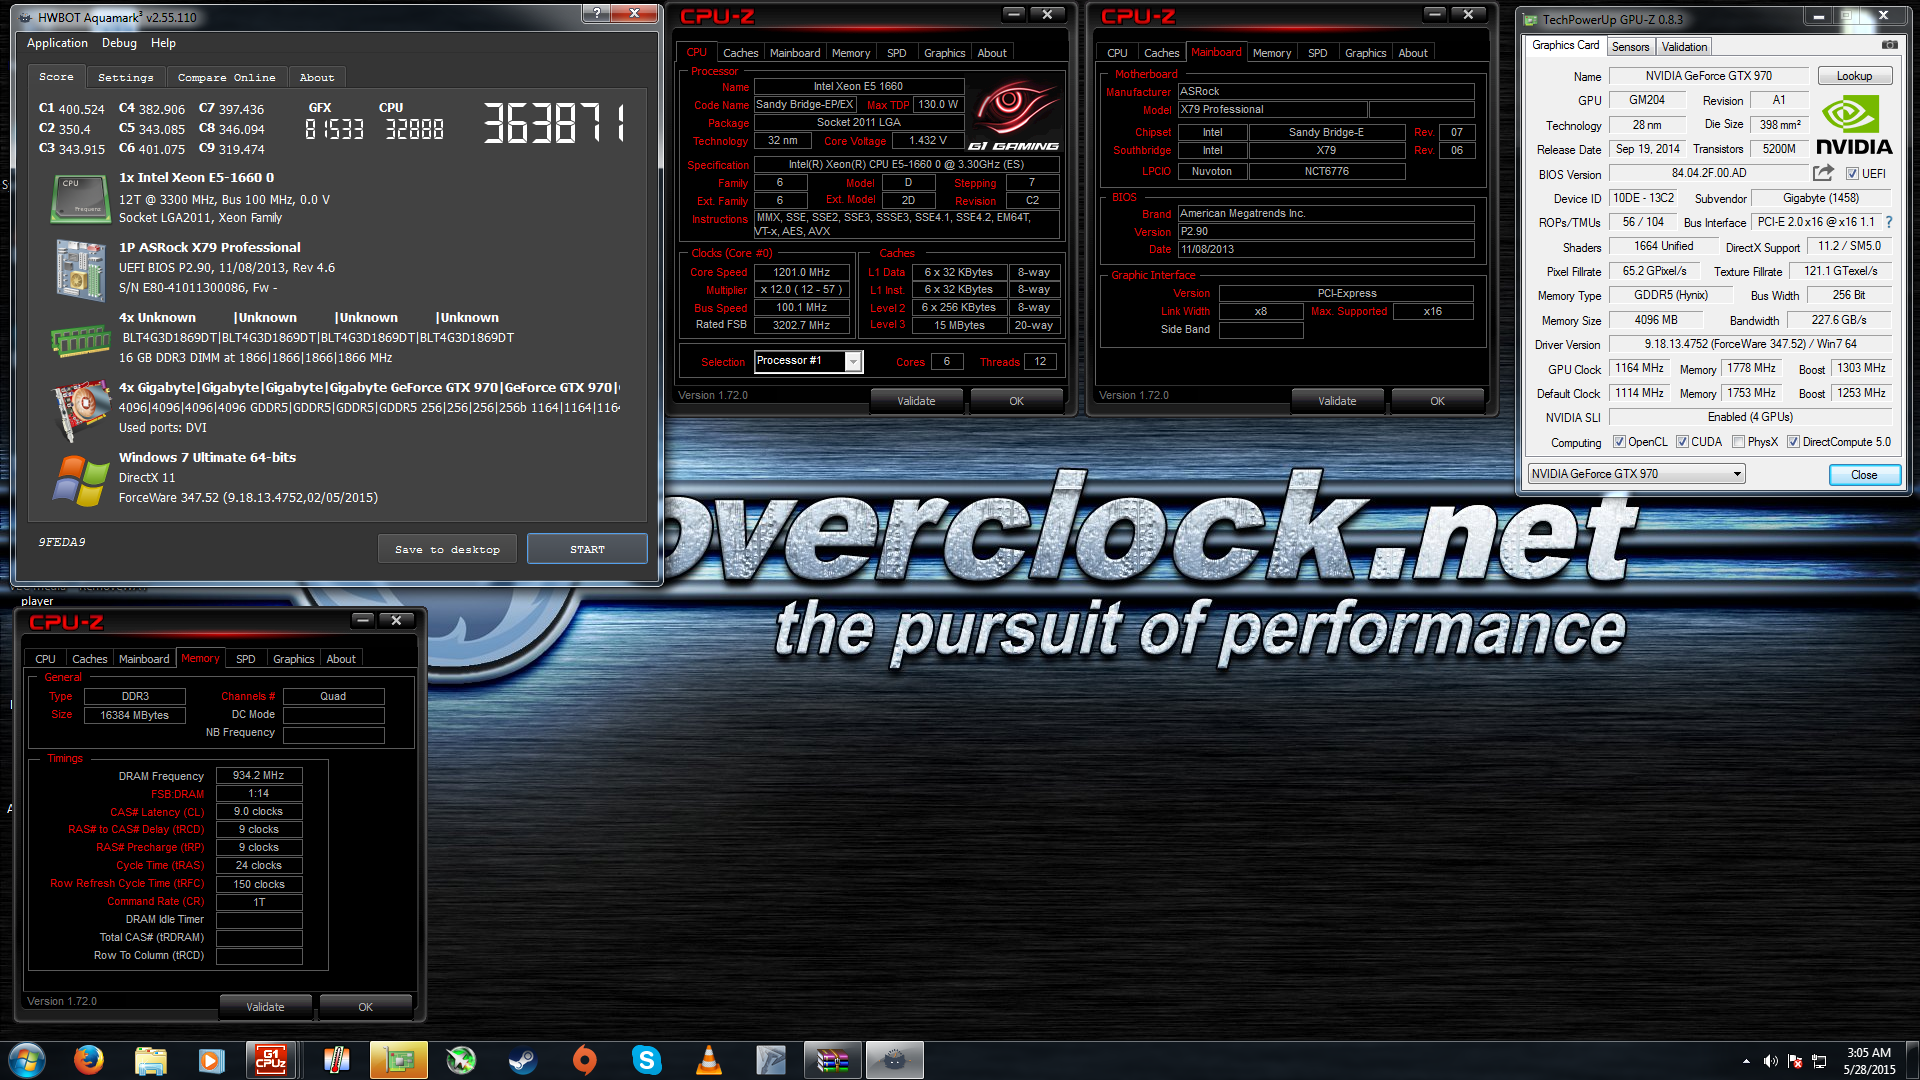Click the Aquamark title bar help button
The width and height of the screenshot is (1920, 1080).
597,13
